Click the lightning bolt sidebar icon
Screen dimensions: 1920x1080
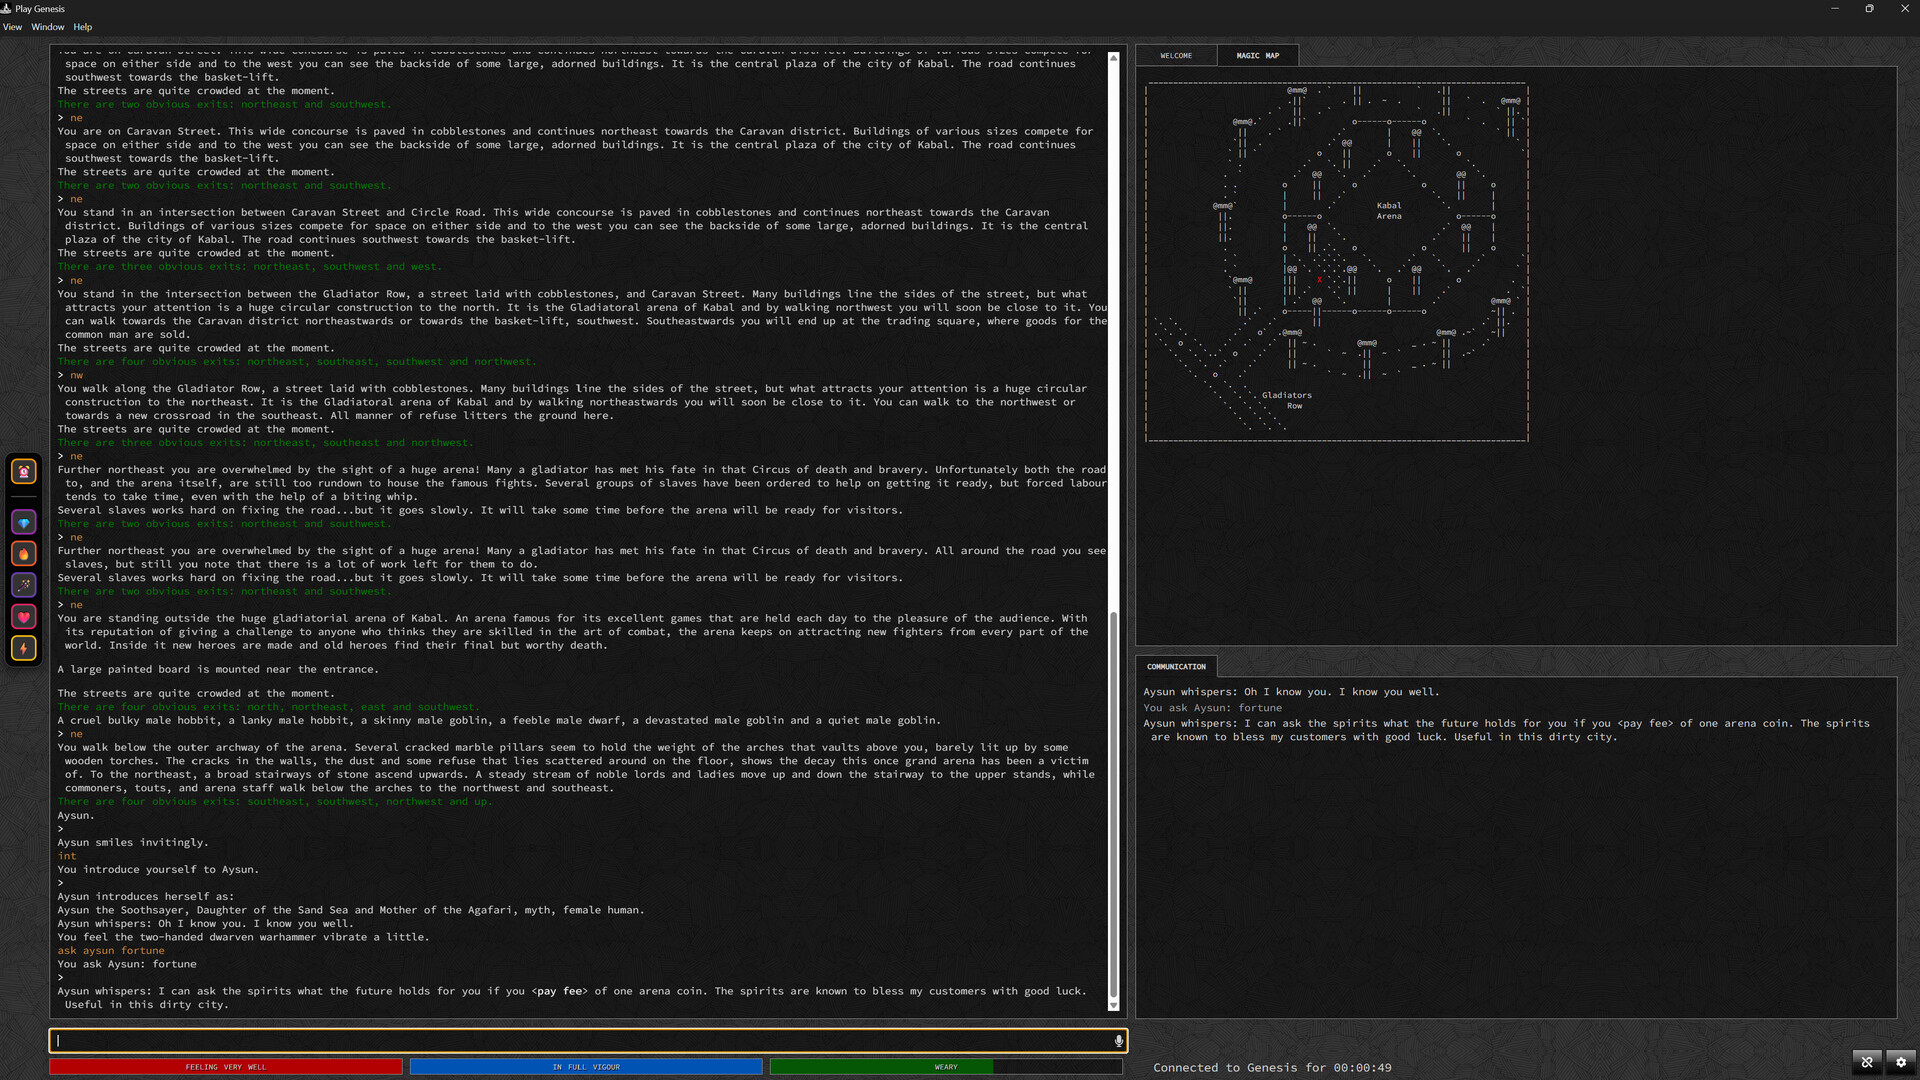24,648
